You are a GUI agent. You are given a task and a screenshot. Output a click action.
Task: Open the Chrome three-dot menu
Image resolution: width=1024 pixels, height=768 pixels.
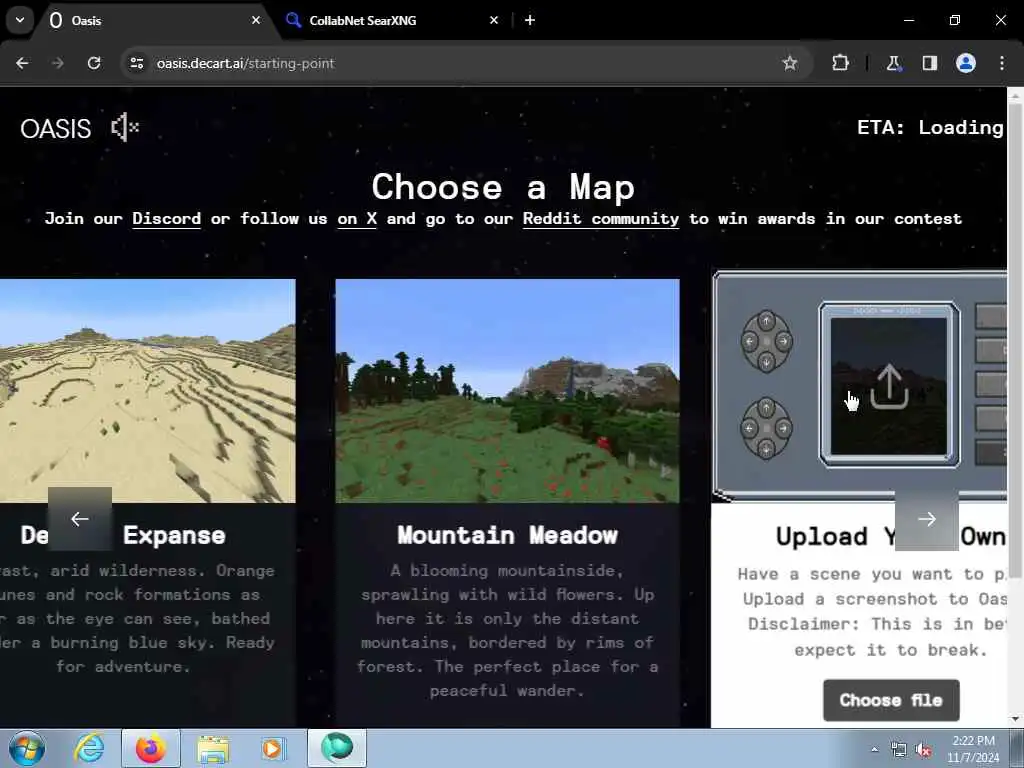pos(1002,63)
